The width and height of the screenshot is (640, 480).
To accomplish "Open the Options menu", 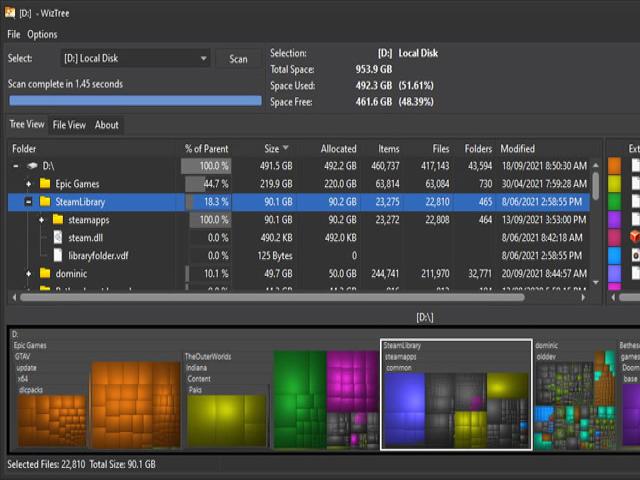I will coord(42,34).
